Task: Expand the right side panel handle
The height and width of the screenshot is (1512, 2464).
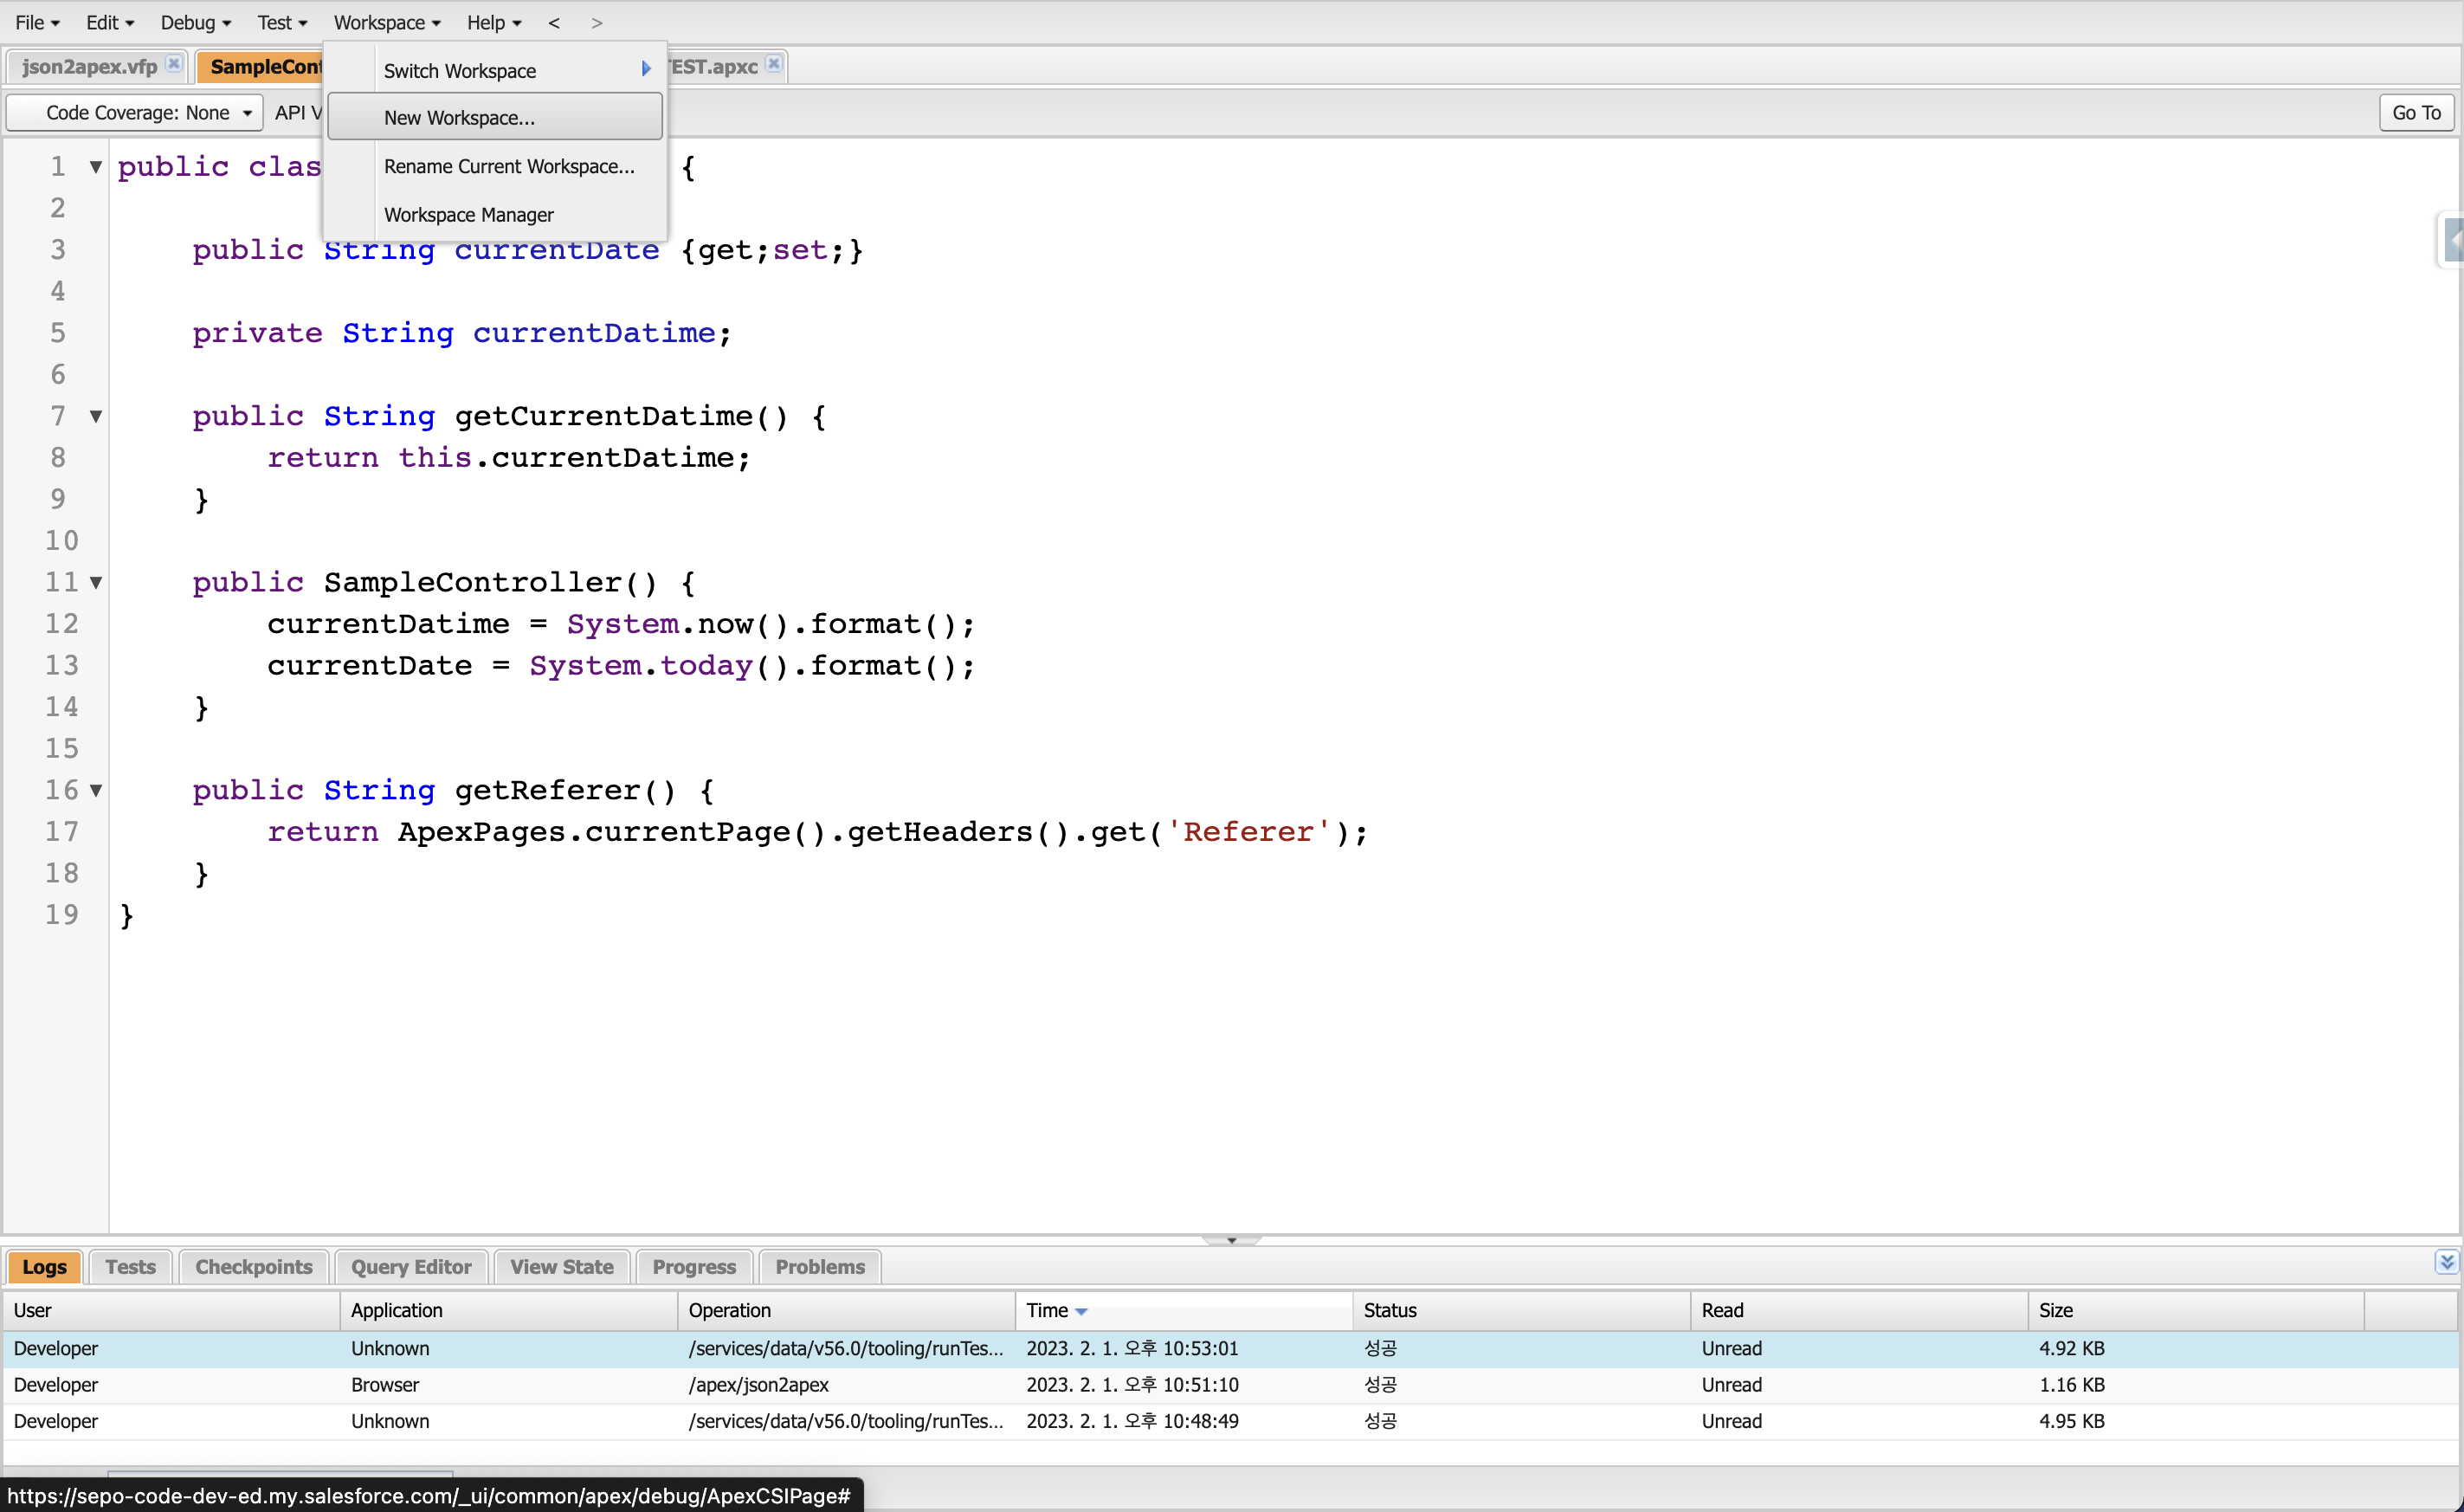Action: [x=2452, y=240]
